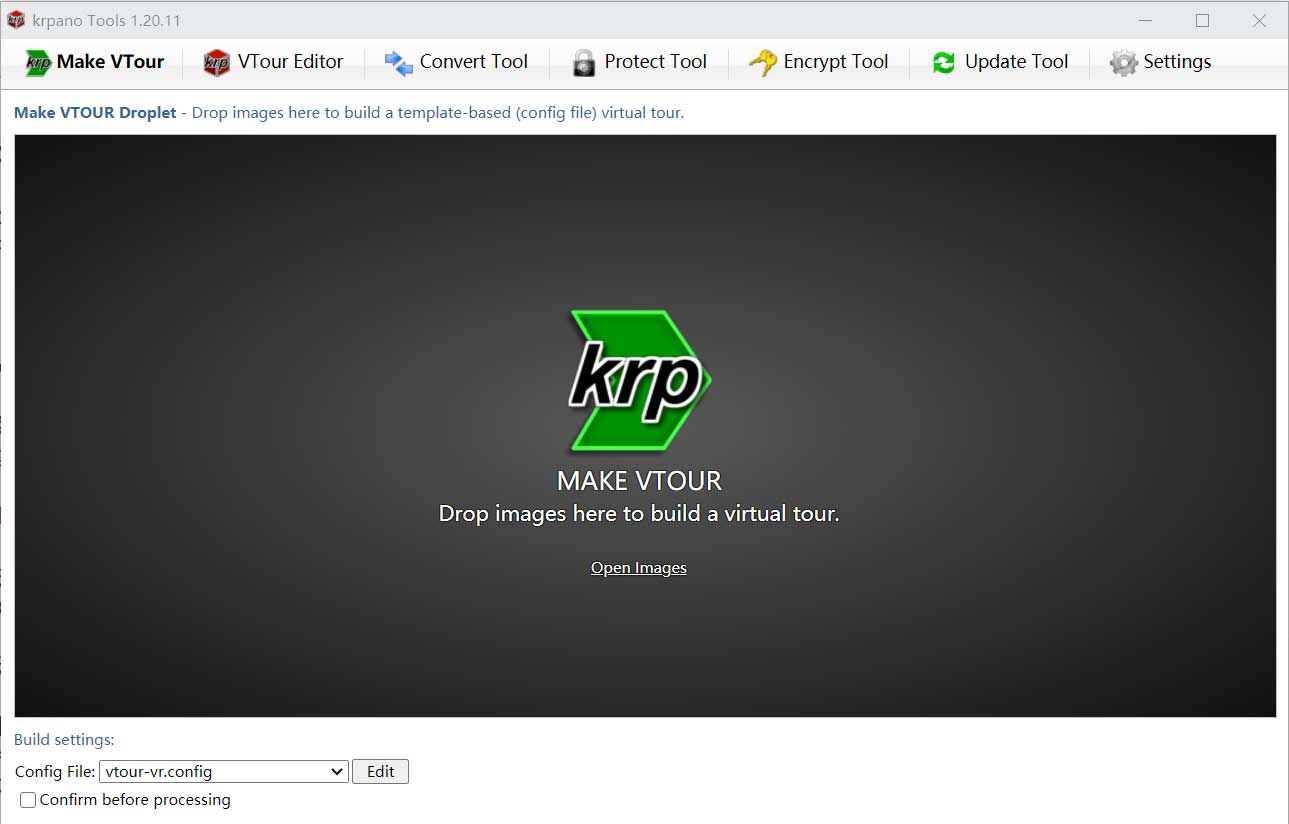
Task: Click the bold "Make VTOUR Droplet" heading
Action: (95, 113)
